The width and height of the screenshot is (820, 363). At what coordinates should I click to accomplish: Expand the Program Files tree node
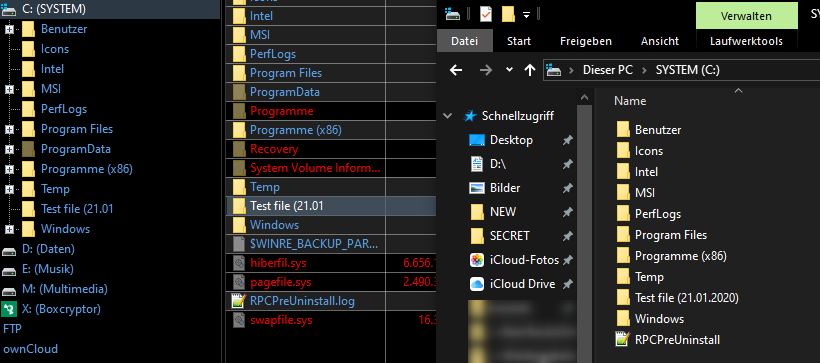click(9, 129)
